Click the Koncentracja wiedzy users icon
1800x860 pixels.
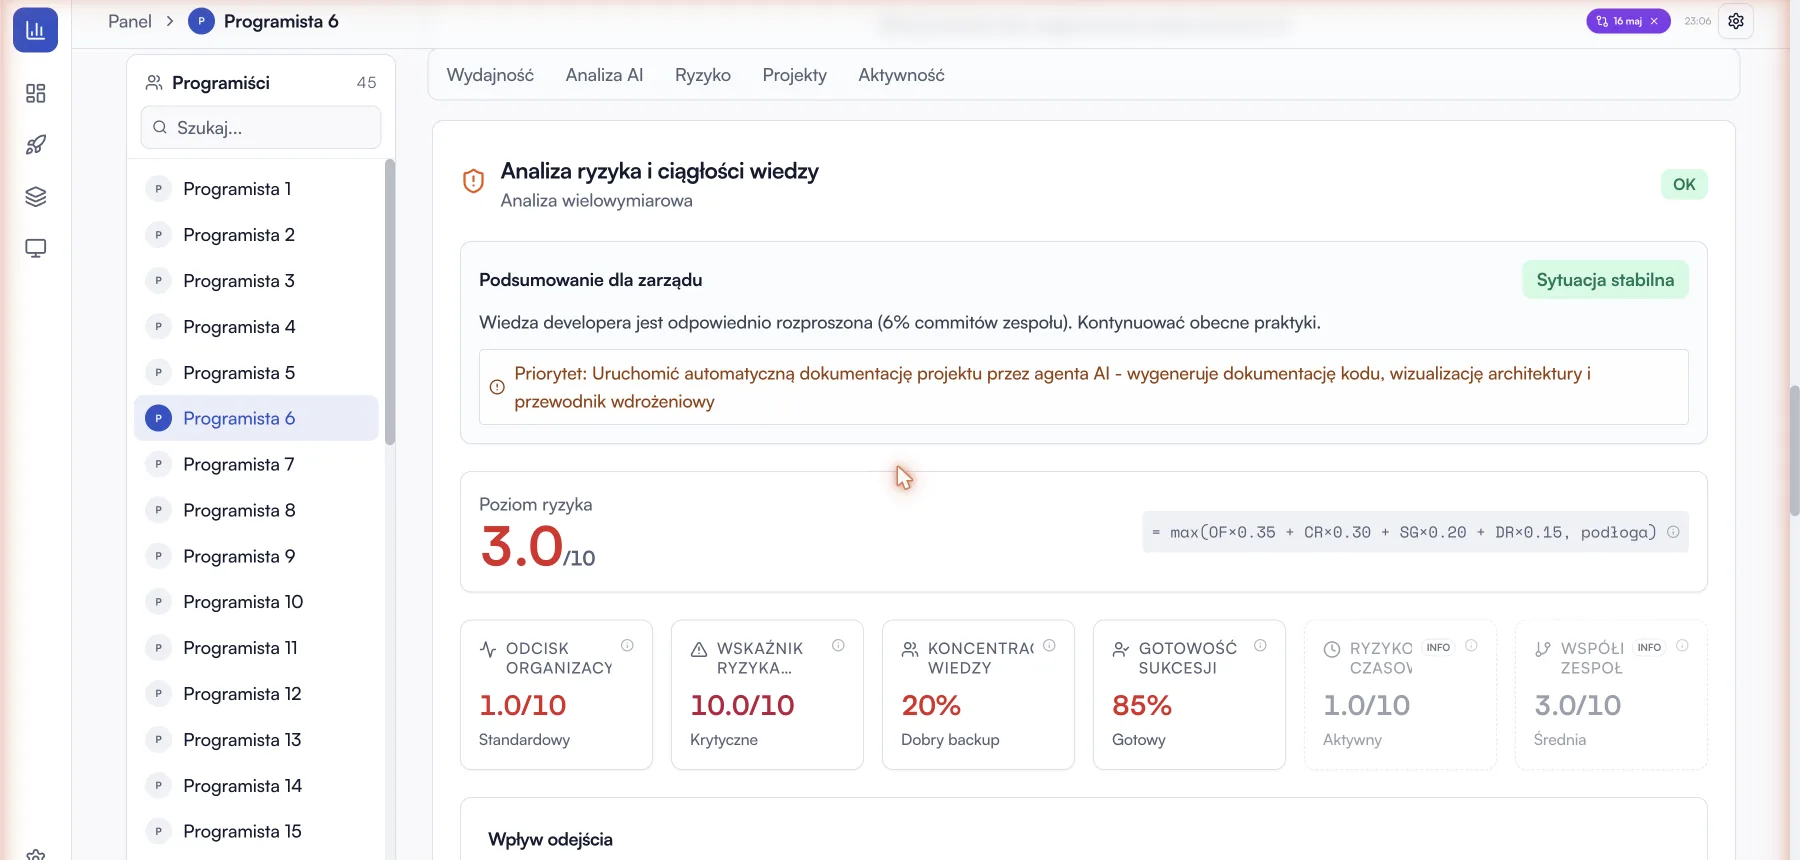click(x=910, y=649)
